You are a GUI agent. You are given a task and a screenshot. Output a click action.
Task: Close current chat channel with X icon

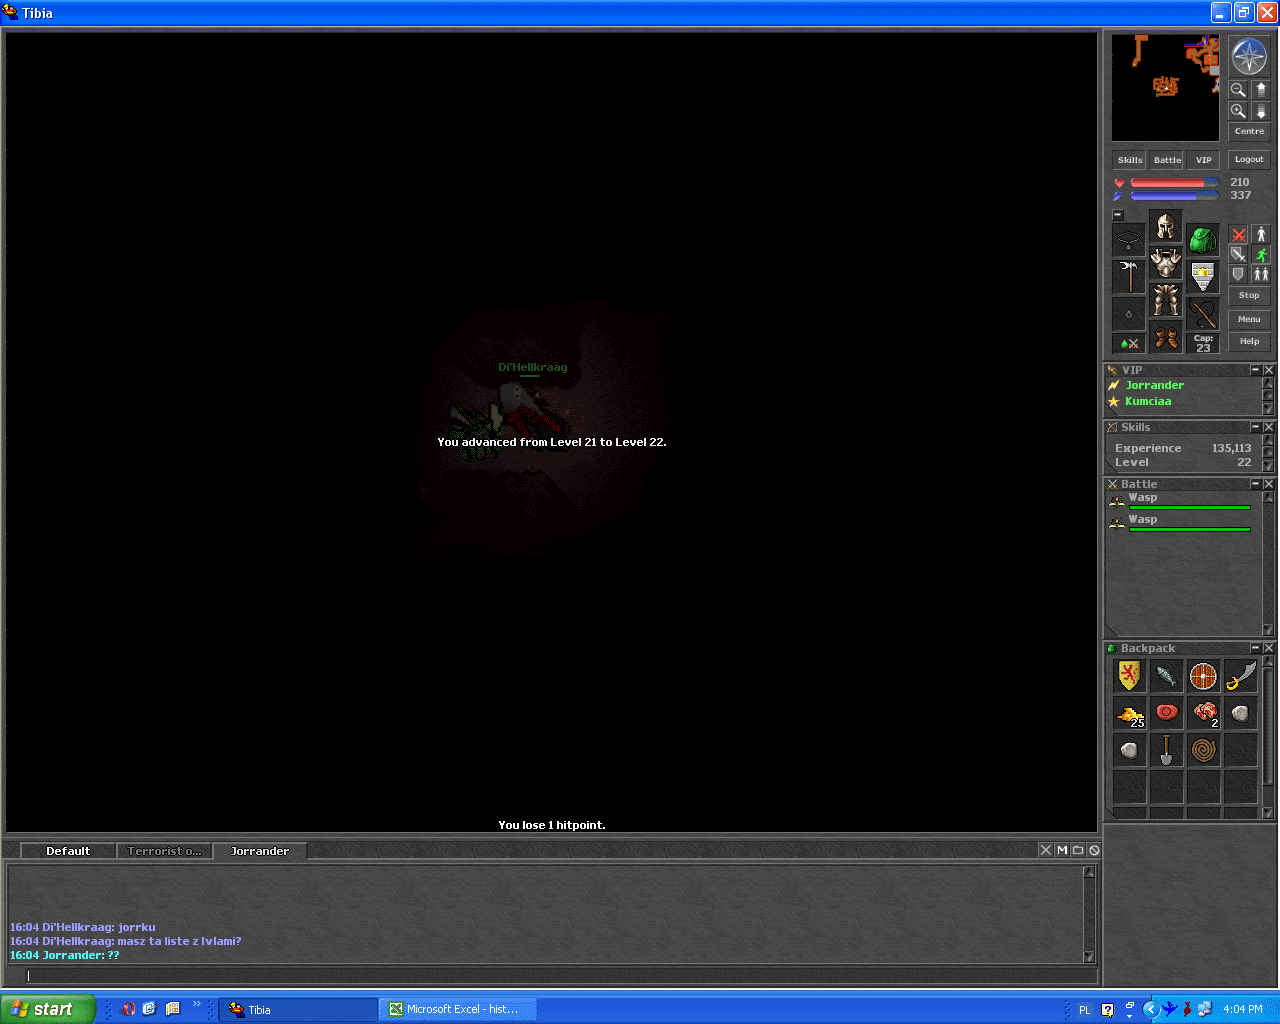tap(1045, 850)
